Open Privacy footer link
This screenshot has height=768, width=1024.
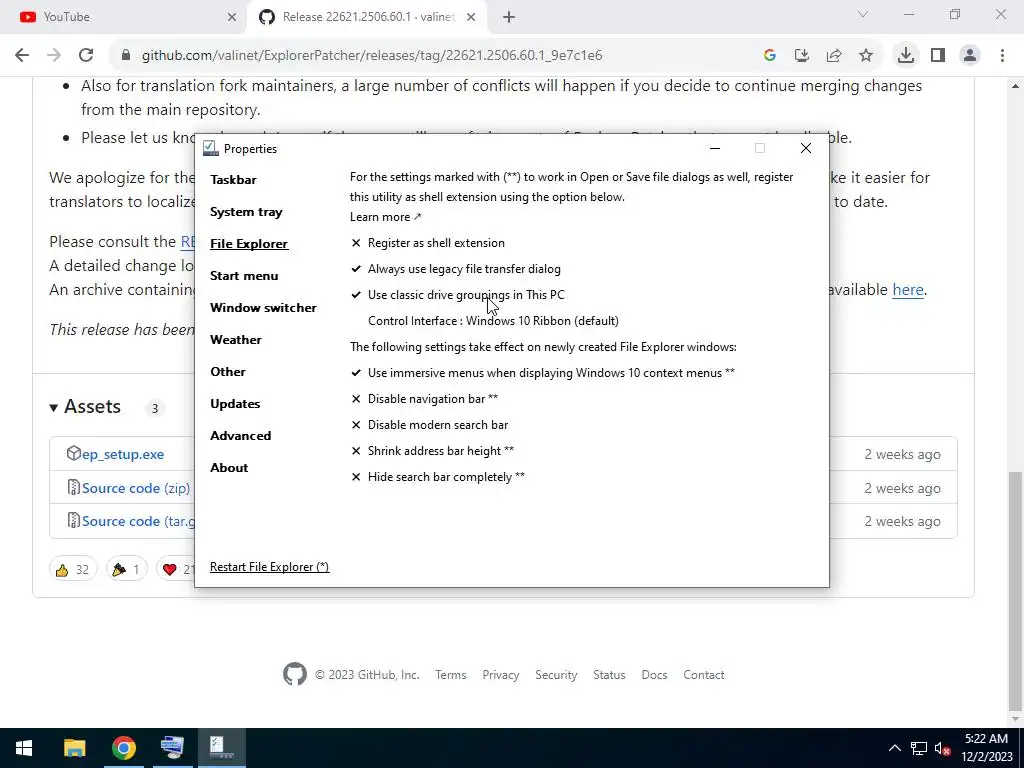501,675
